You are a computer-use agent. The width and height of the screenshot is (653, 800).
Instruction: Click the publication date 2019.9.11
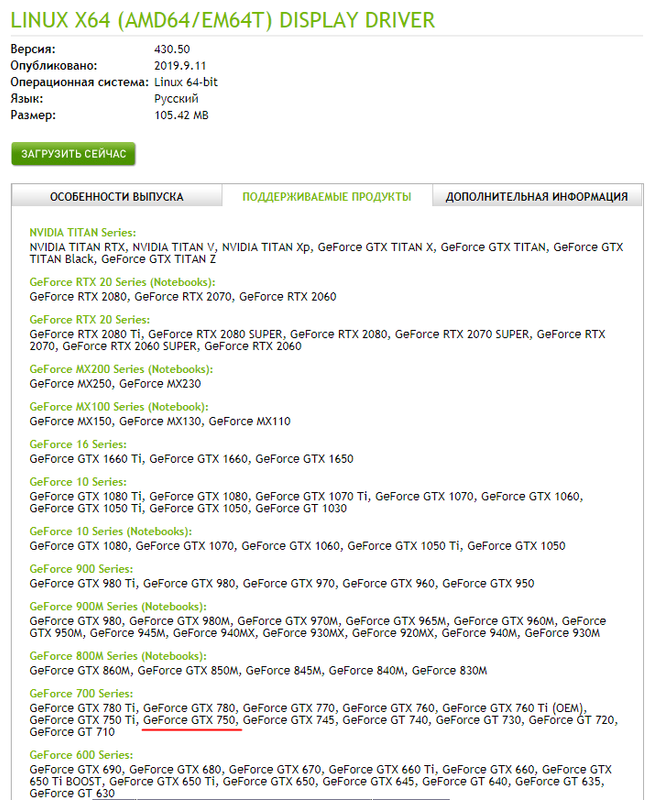click(x=180, y=66)
